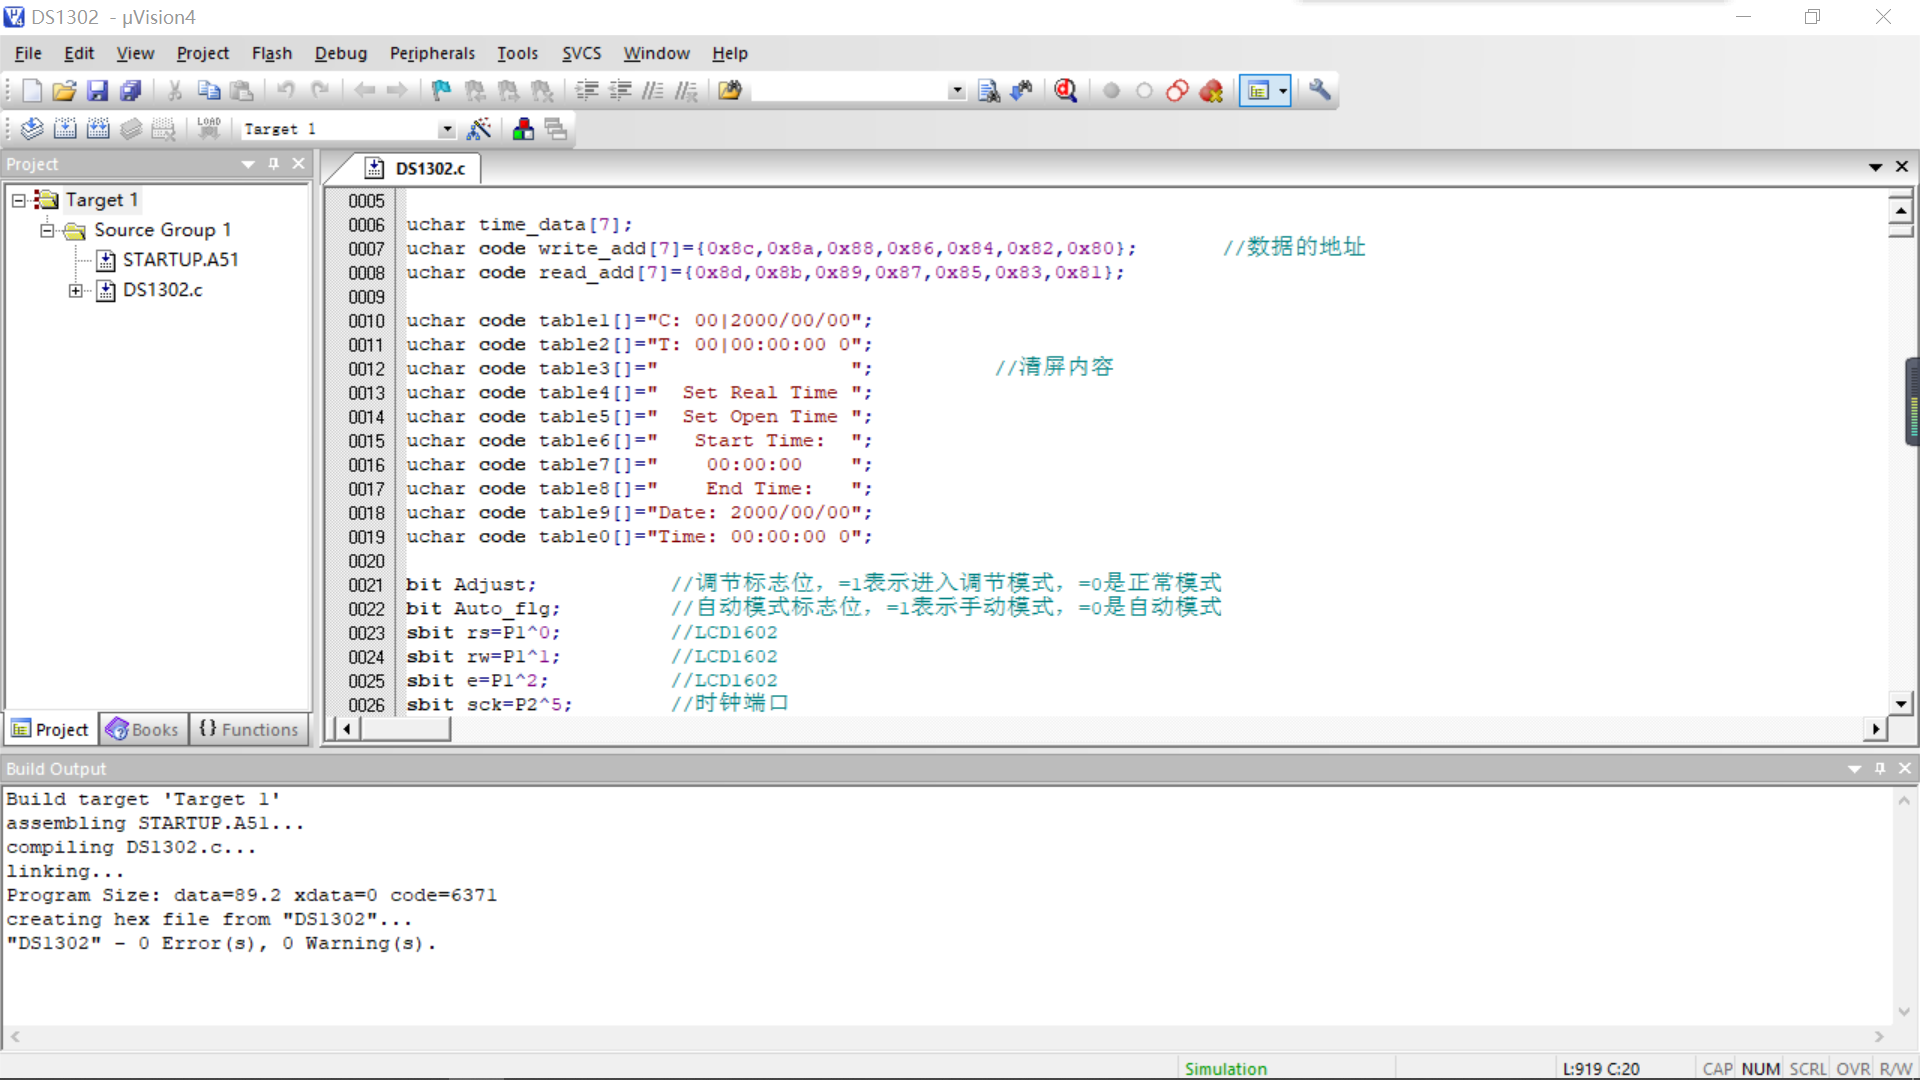Click the Incremental Find binoculars icon
This screenshot has width=1920, height=1080.
(1021, 91)
